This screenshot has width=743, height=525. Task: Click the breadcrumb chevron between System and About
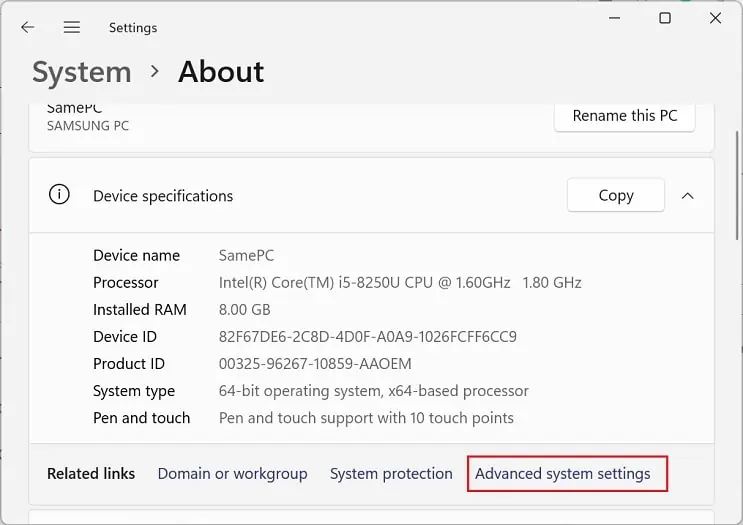[155, 71]
